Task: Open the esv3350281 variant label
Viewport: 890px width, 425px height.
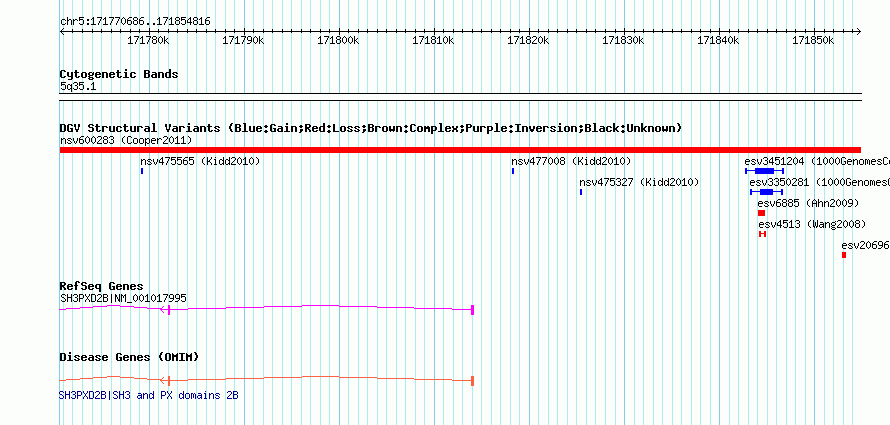Action: click(x=820, y=183)
